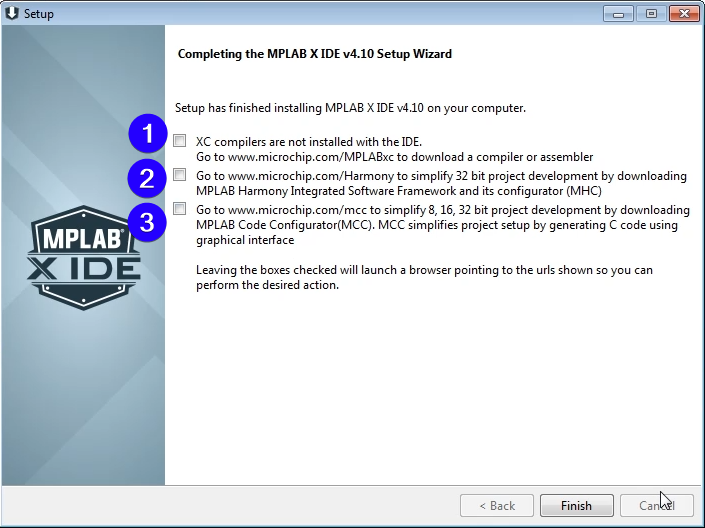Screen dimensions: 705x528
Task: Click the Cancel button
Action: click(656, 506)
